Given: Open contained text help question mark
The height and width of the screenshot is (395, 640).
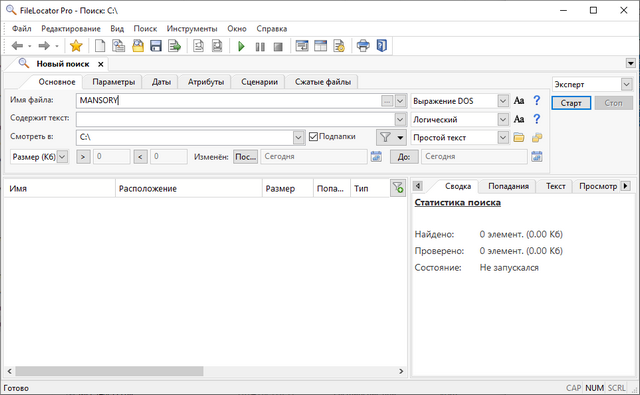Looking at the screenshot, I should click(x=537, y=119).
